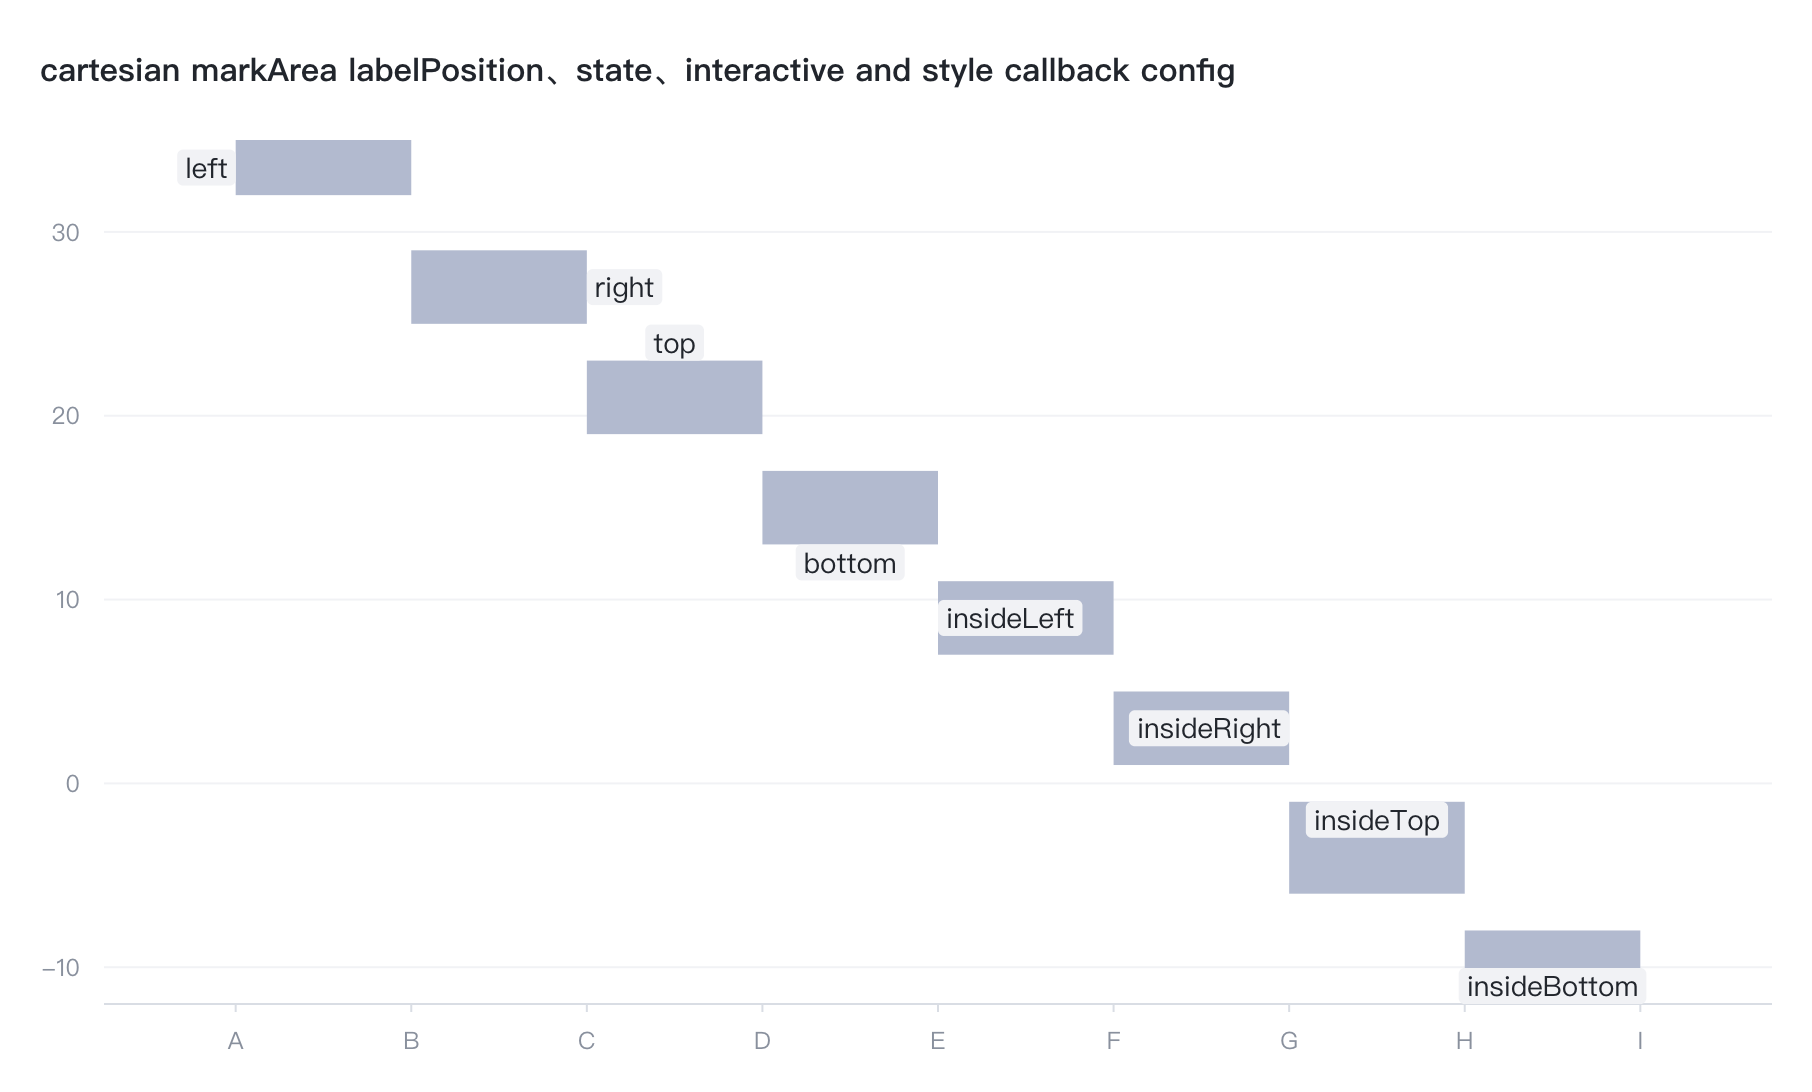
Task: Click the 'insideTop' label
Action: click(1377, 820)
